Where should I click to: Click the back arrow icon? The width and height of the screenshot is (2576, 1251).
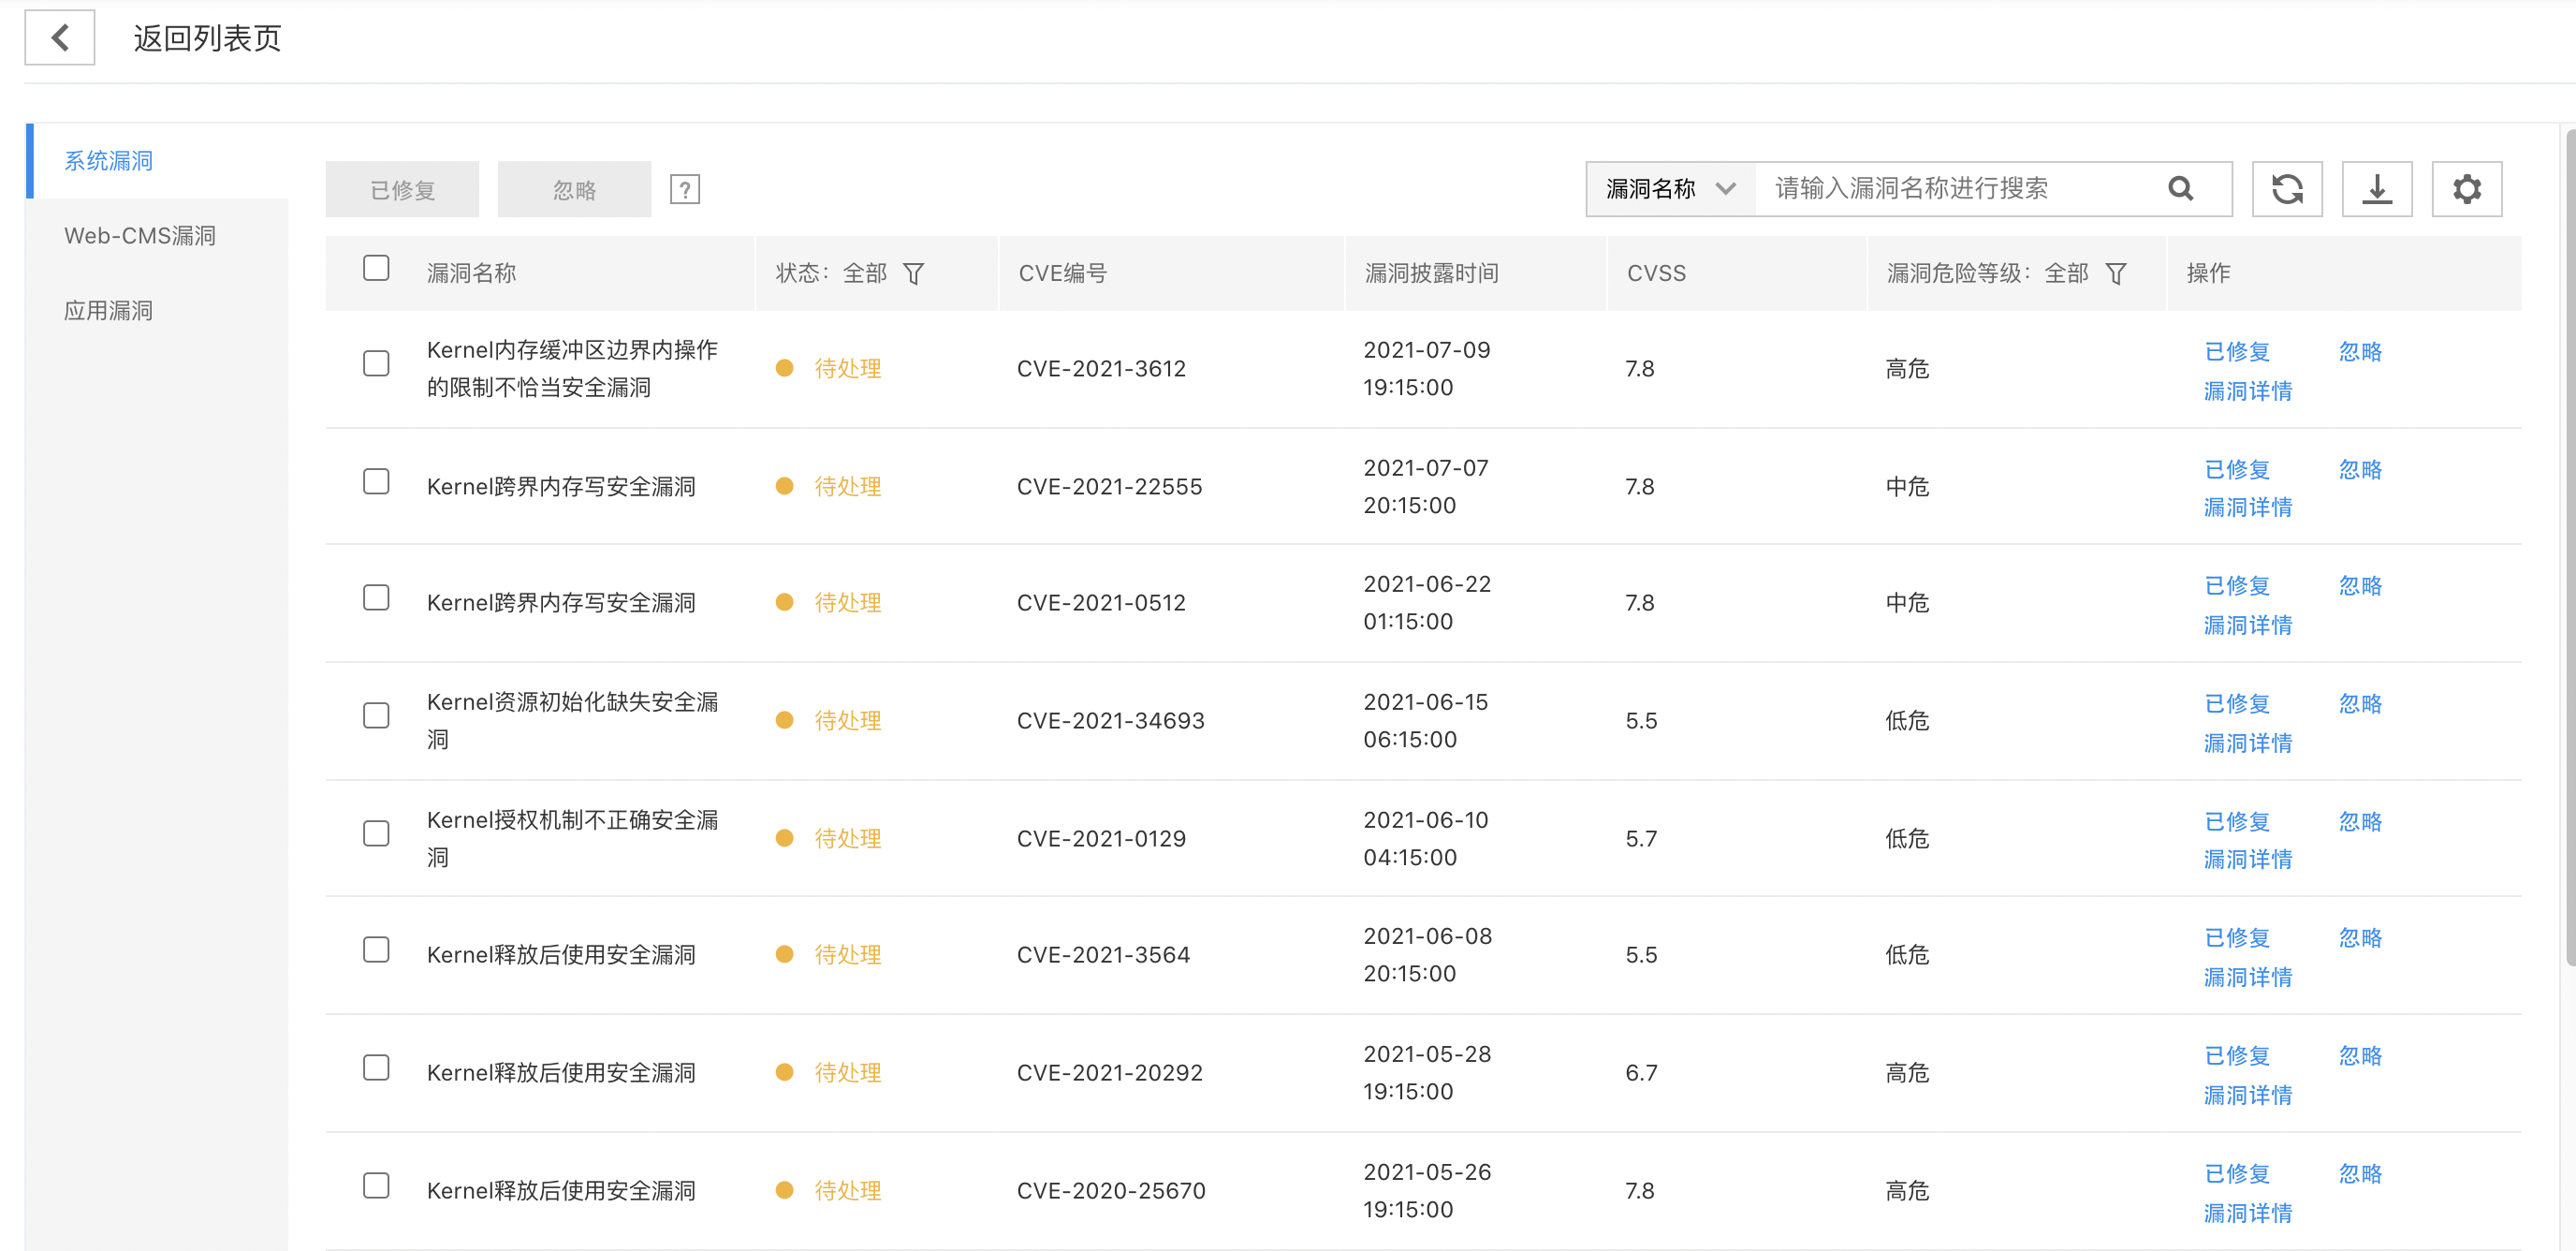point(60,38)
